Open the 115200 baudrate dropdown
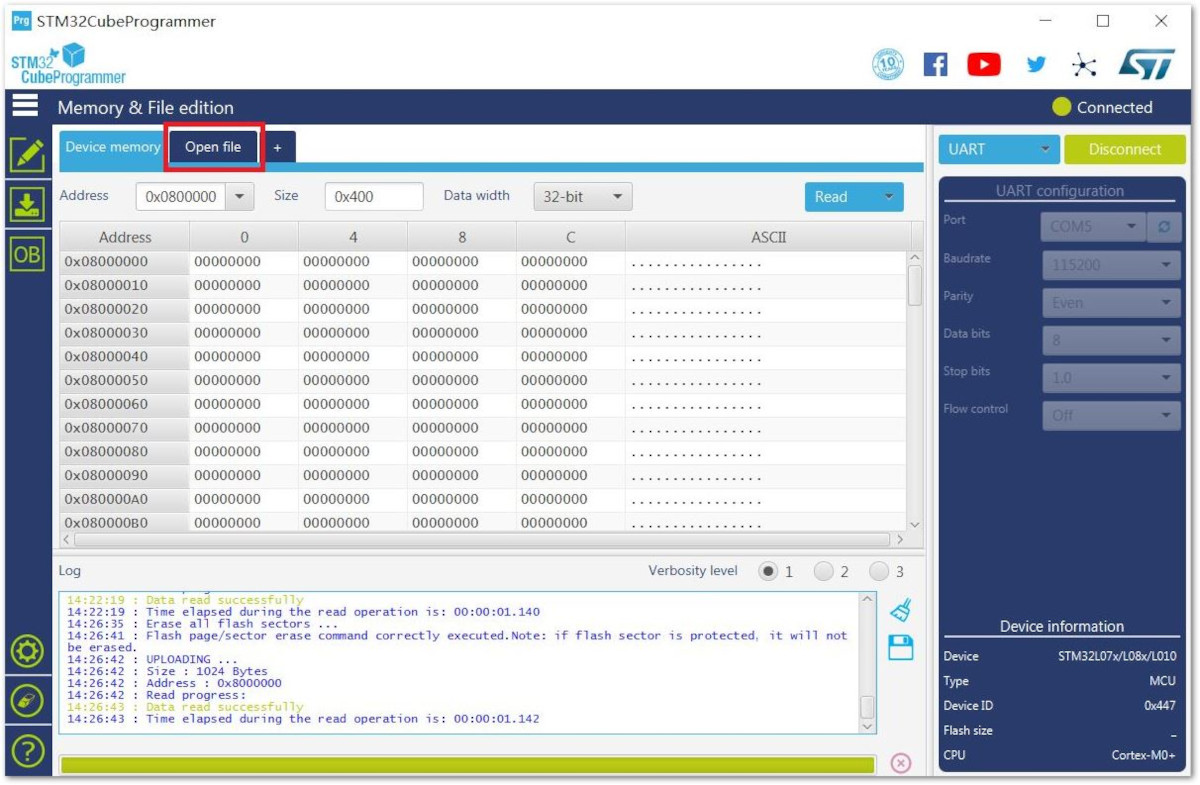This screenshot has width=1200, height=785. point(1112,265)
